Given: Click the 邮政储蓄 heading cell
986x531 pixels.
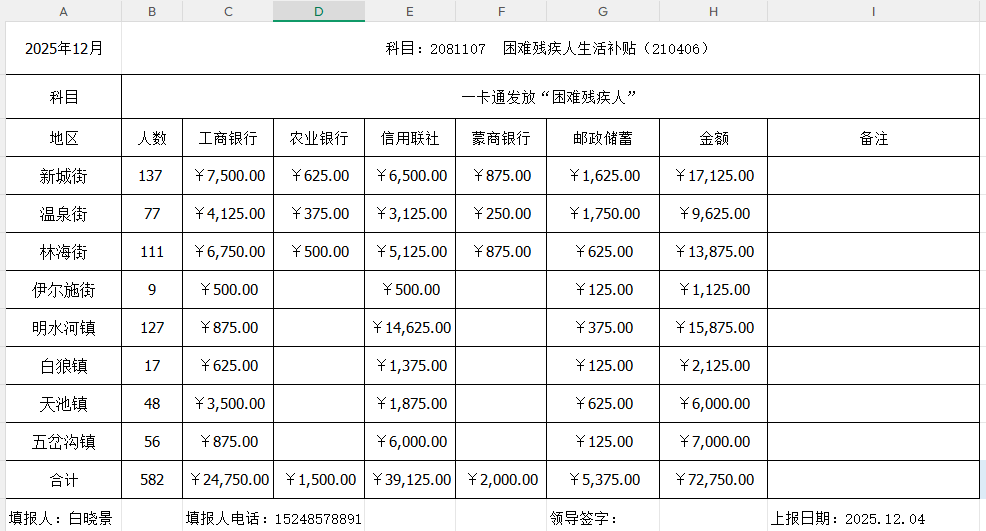Looking at the screenshot, I should click(x=602, y=138).
